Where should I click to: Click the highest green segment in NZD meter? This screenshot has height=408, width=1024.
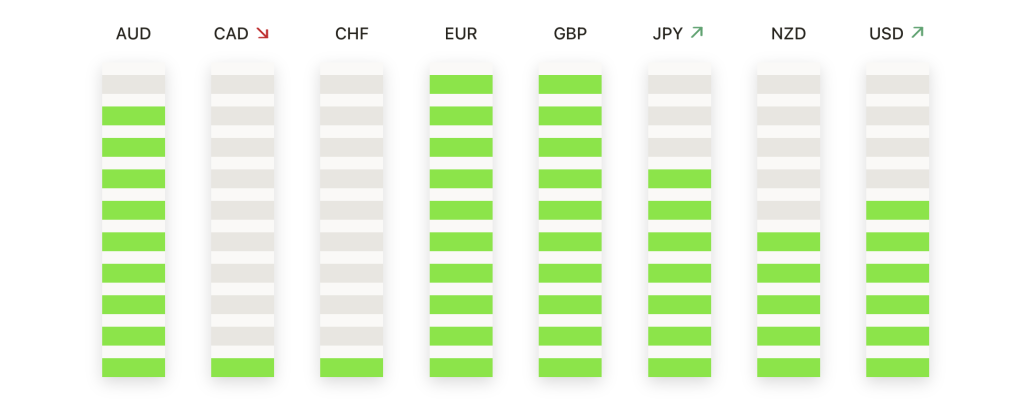click(x=788, y=241)
